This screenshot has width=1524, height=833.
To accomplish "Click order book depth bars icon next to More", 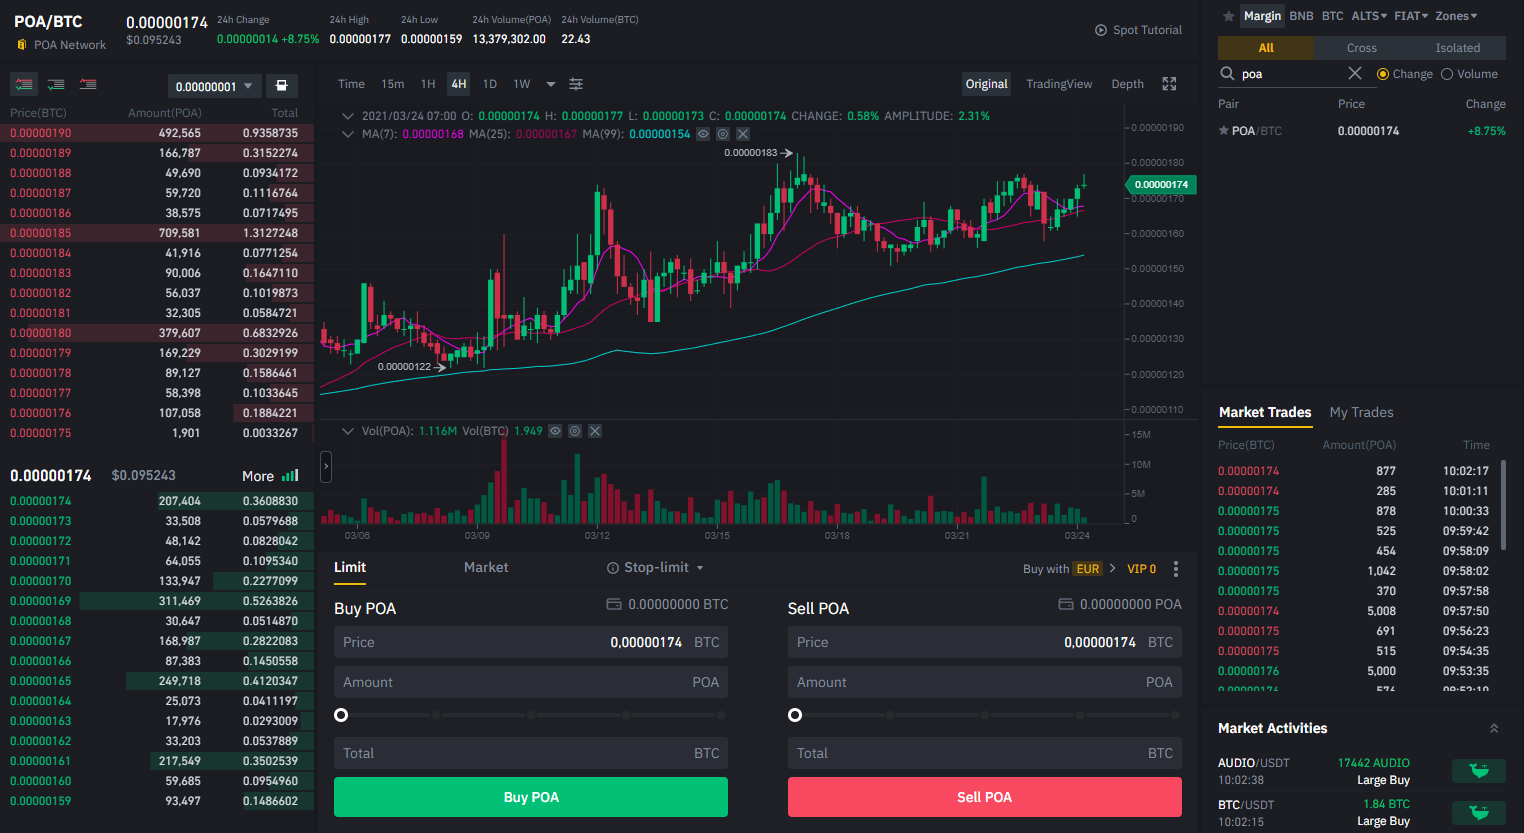I will [x=291, y=476].
